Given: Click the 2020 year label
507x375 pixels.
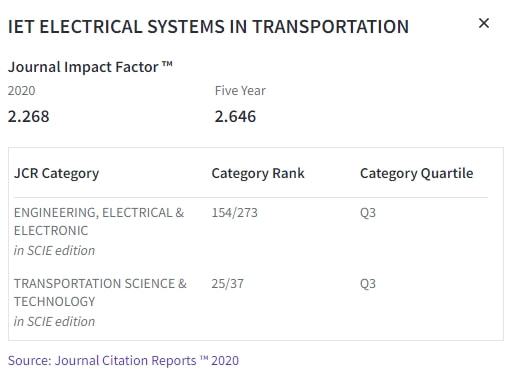Looking at the screenshot, I should 22,91.
